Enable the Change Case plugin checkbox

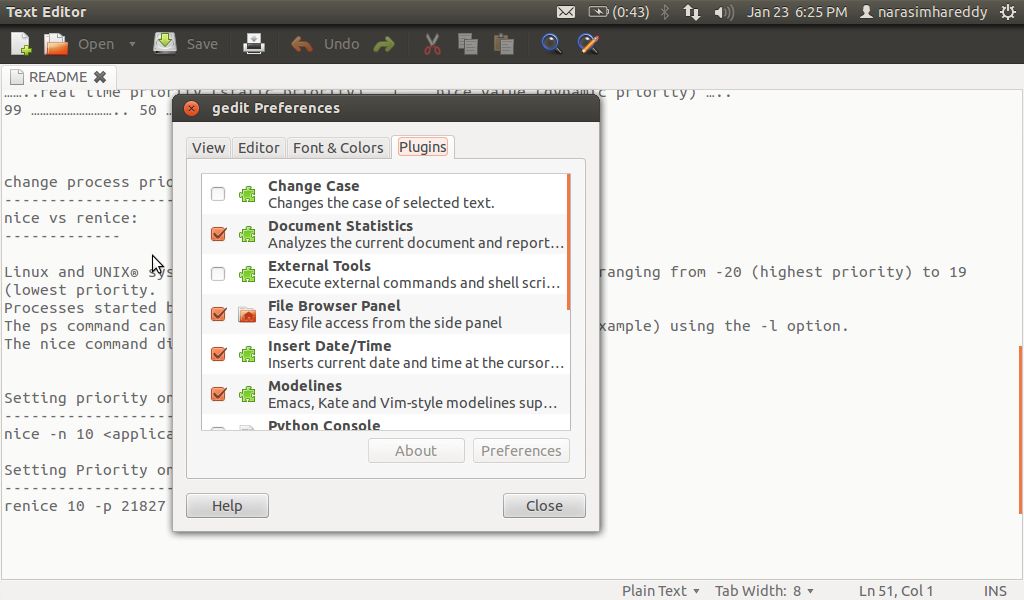click(218, 194)
